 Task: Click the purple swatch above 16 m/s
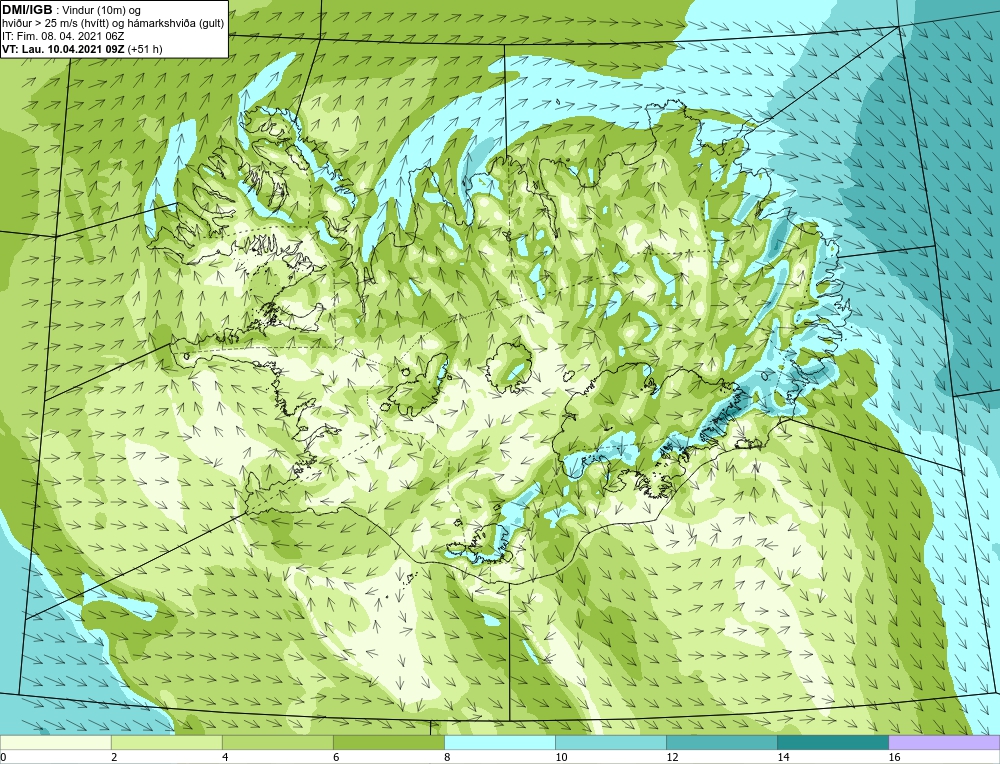click(x=944, y=742)
